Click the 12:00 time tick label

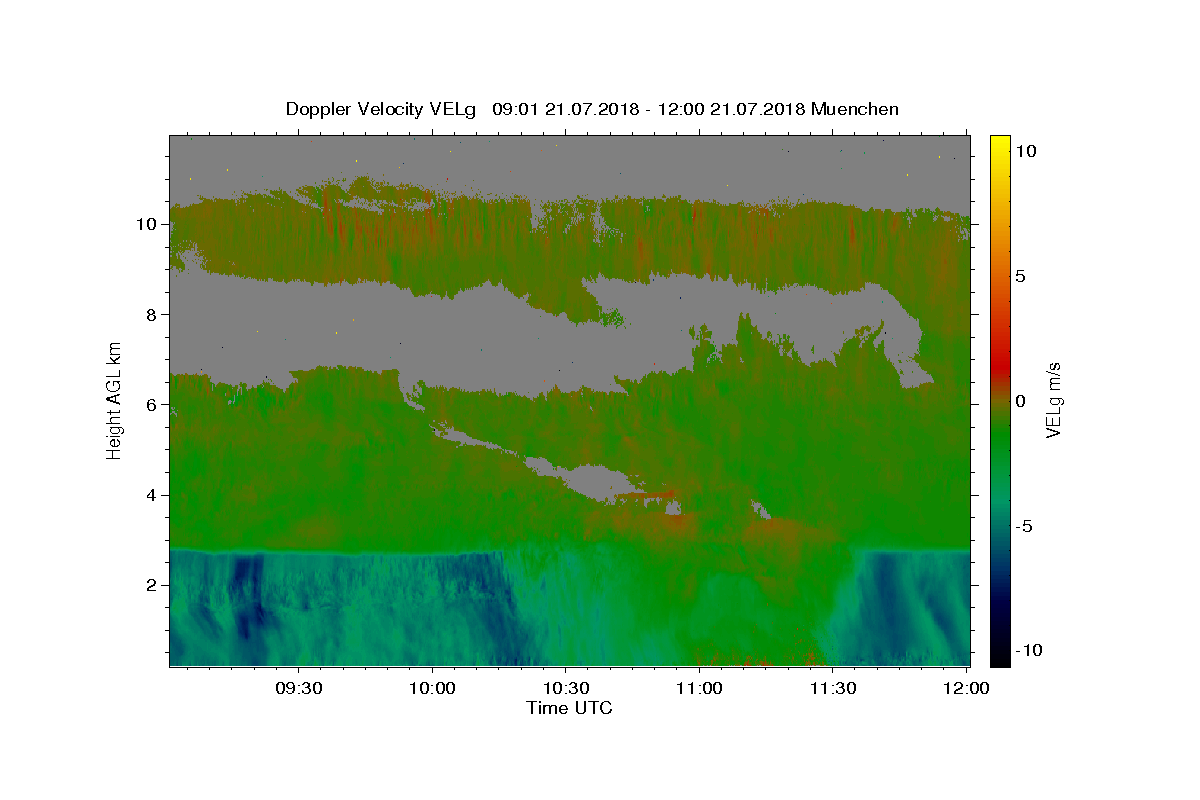click(x=966, y=689)
